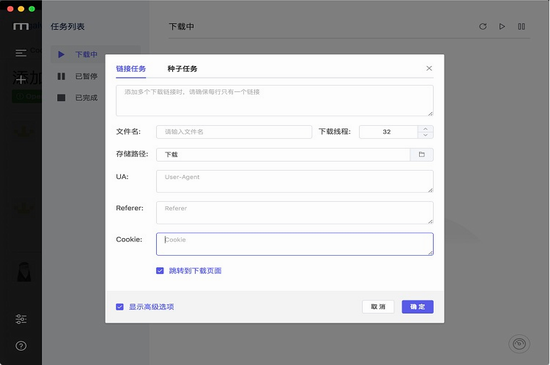
Task: Switch to the 种子任务 tab
Action: pyautogui.click(x=182, y=69)
